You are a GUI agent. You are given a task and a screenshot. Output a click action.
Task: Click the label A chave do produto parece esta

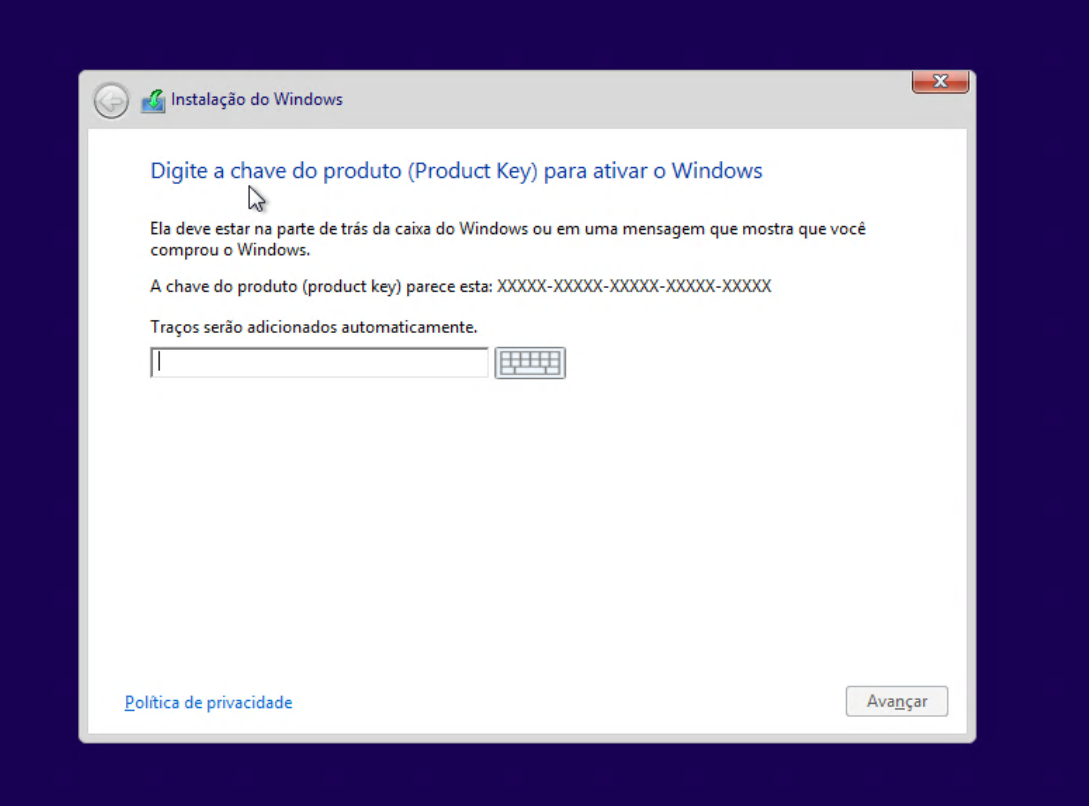pos(322,286)
